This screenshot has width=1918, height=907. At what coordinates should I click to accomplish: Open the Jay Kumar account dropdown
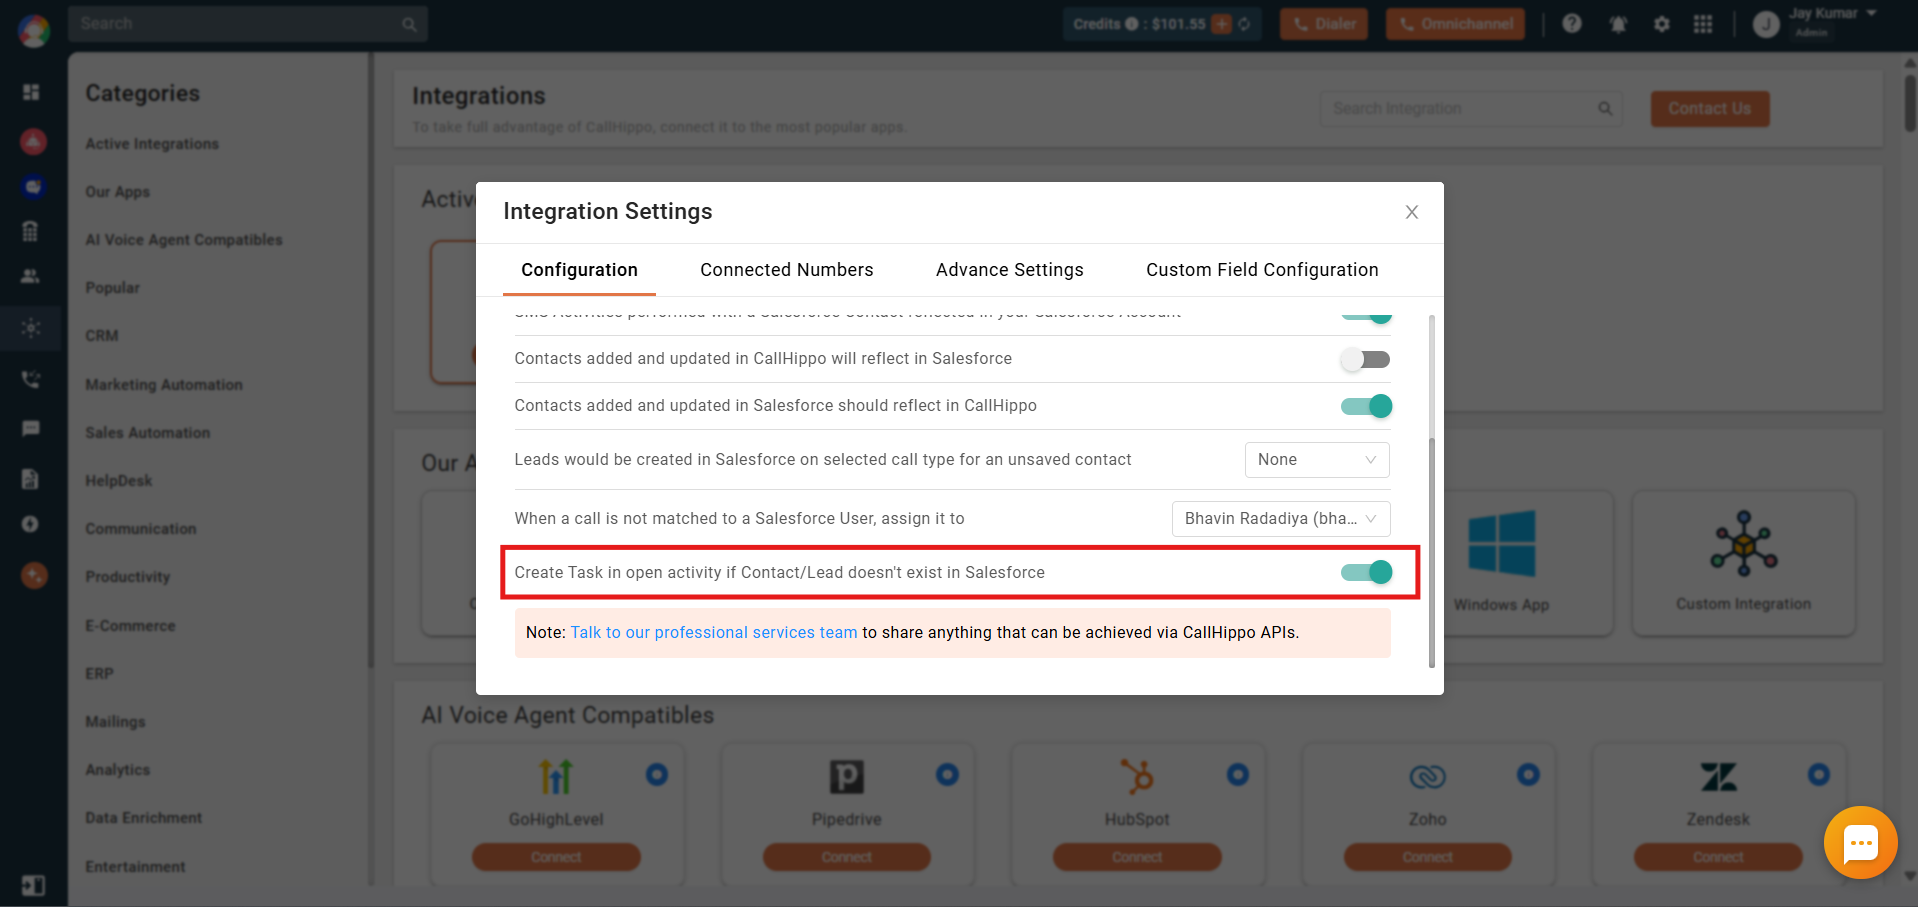[1815, 23]
